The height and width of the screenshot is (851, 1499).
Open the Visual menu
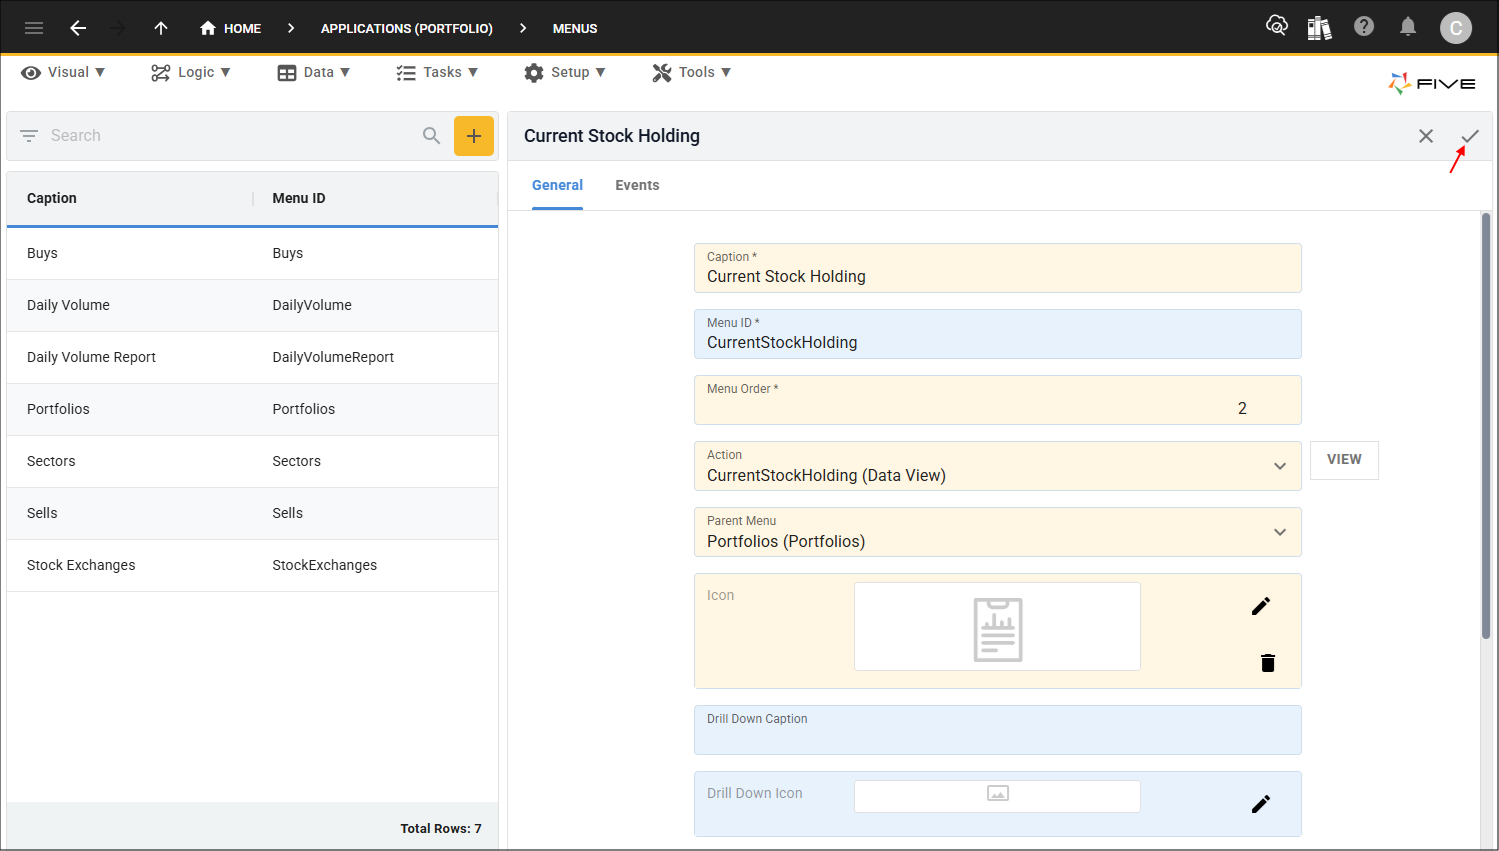click(63, 72)
